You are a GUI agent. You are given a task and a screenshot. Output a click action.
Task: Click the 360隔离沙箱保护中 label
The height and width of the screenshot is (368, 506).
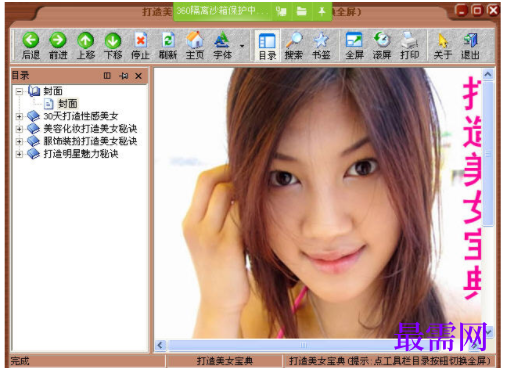(x=222, y=11)
